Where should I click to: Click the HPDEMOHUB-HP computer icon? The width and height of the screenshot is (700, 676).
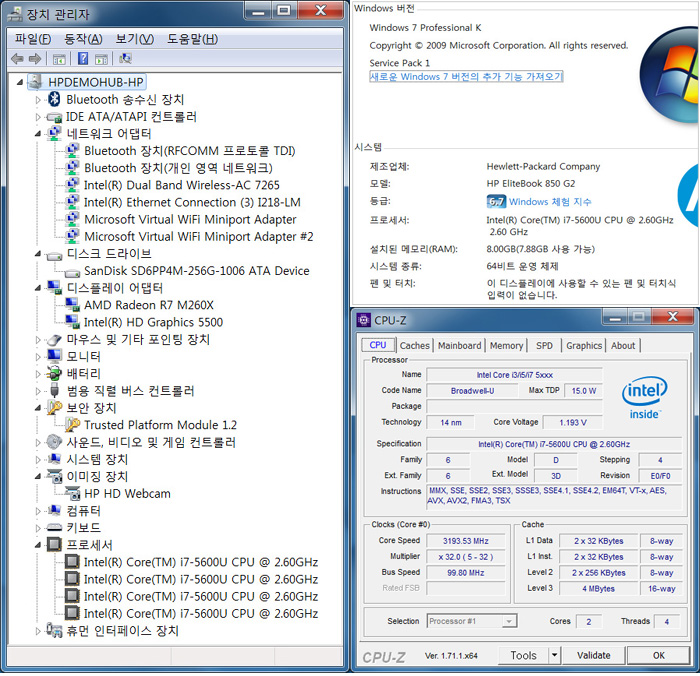pos(36,82)
